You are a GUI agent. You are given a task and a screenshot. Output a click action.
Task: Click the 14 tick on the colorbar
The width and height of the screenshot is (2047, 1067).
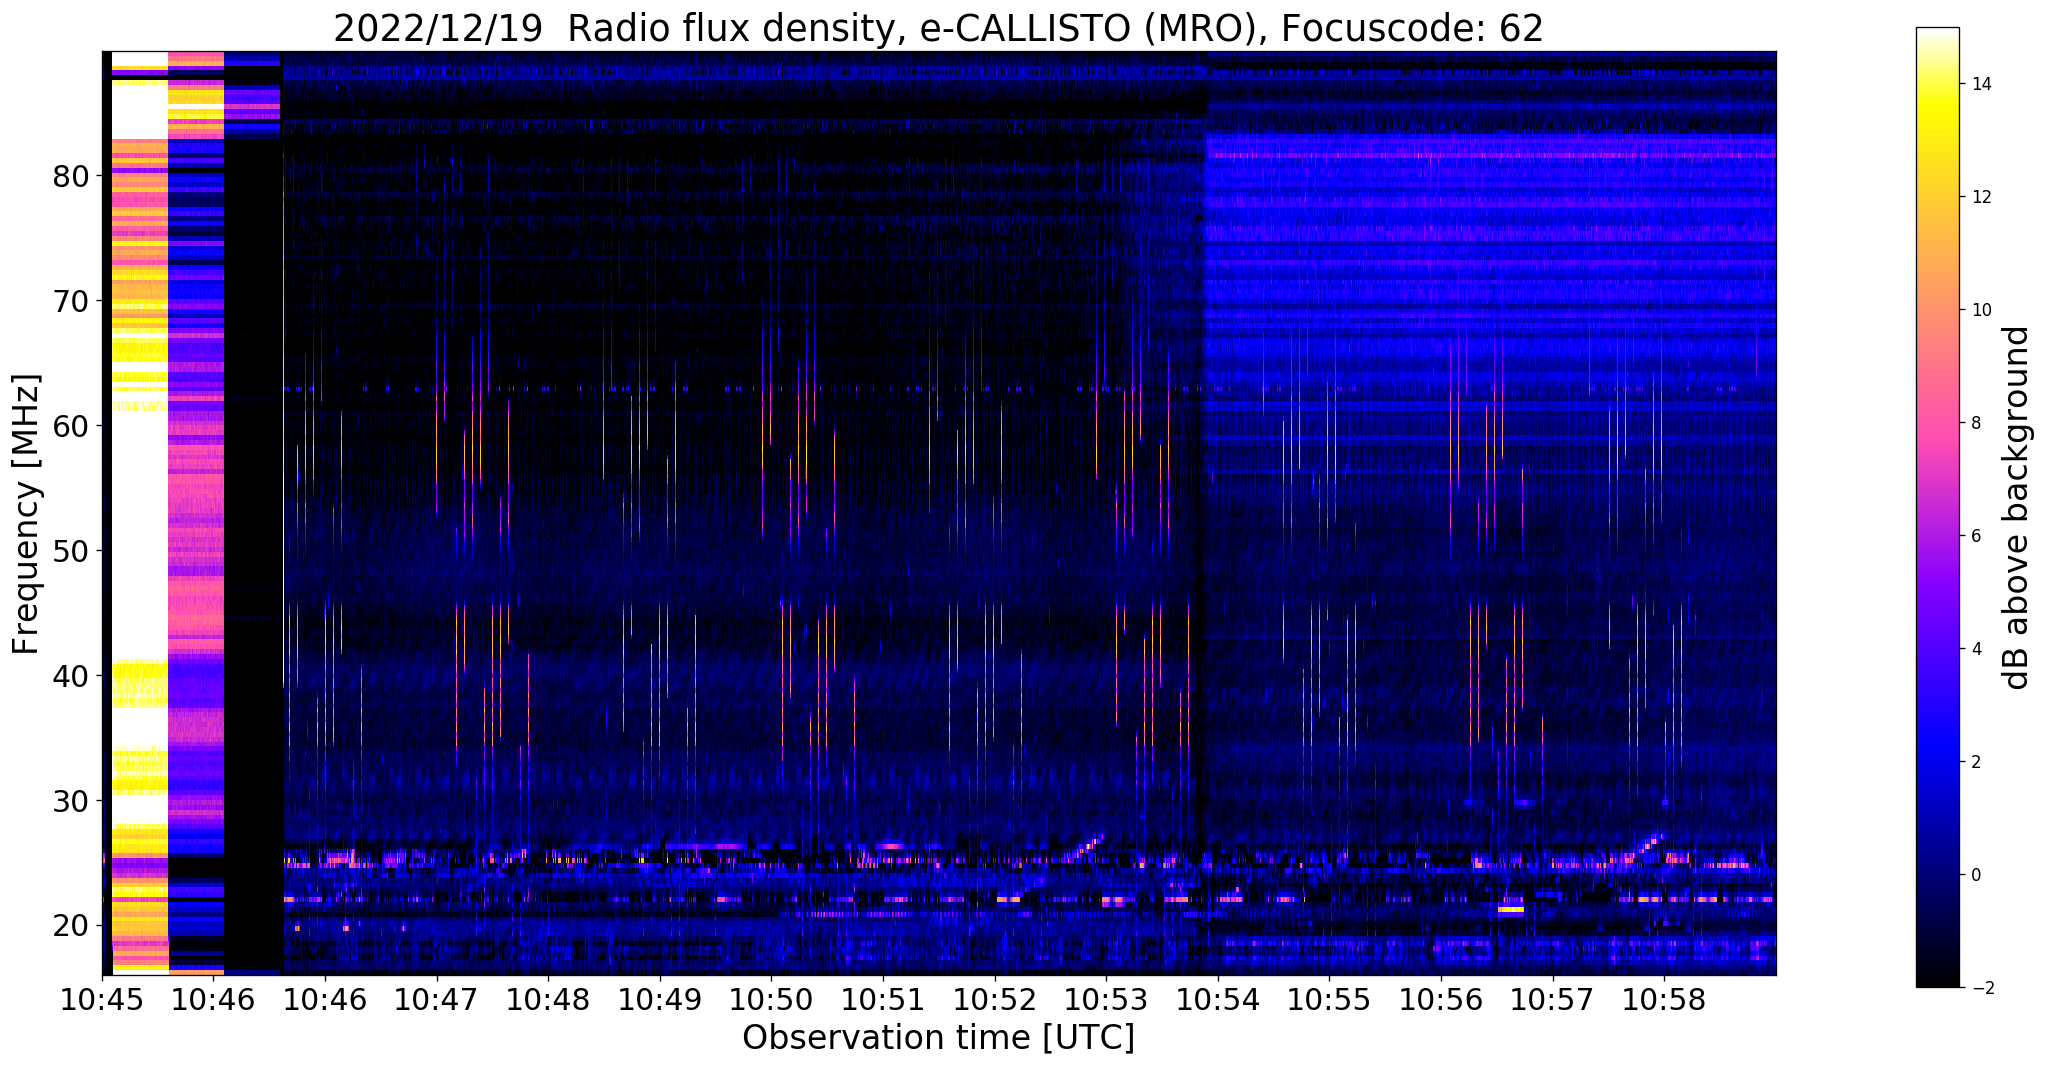[1980, 84]
